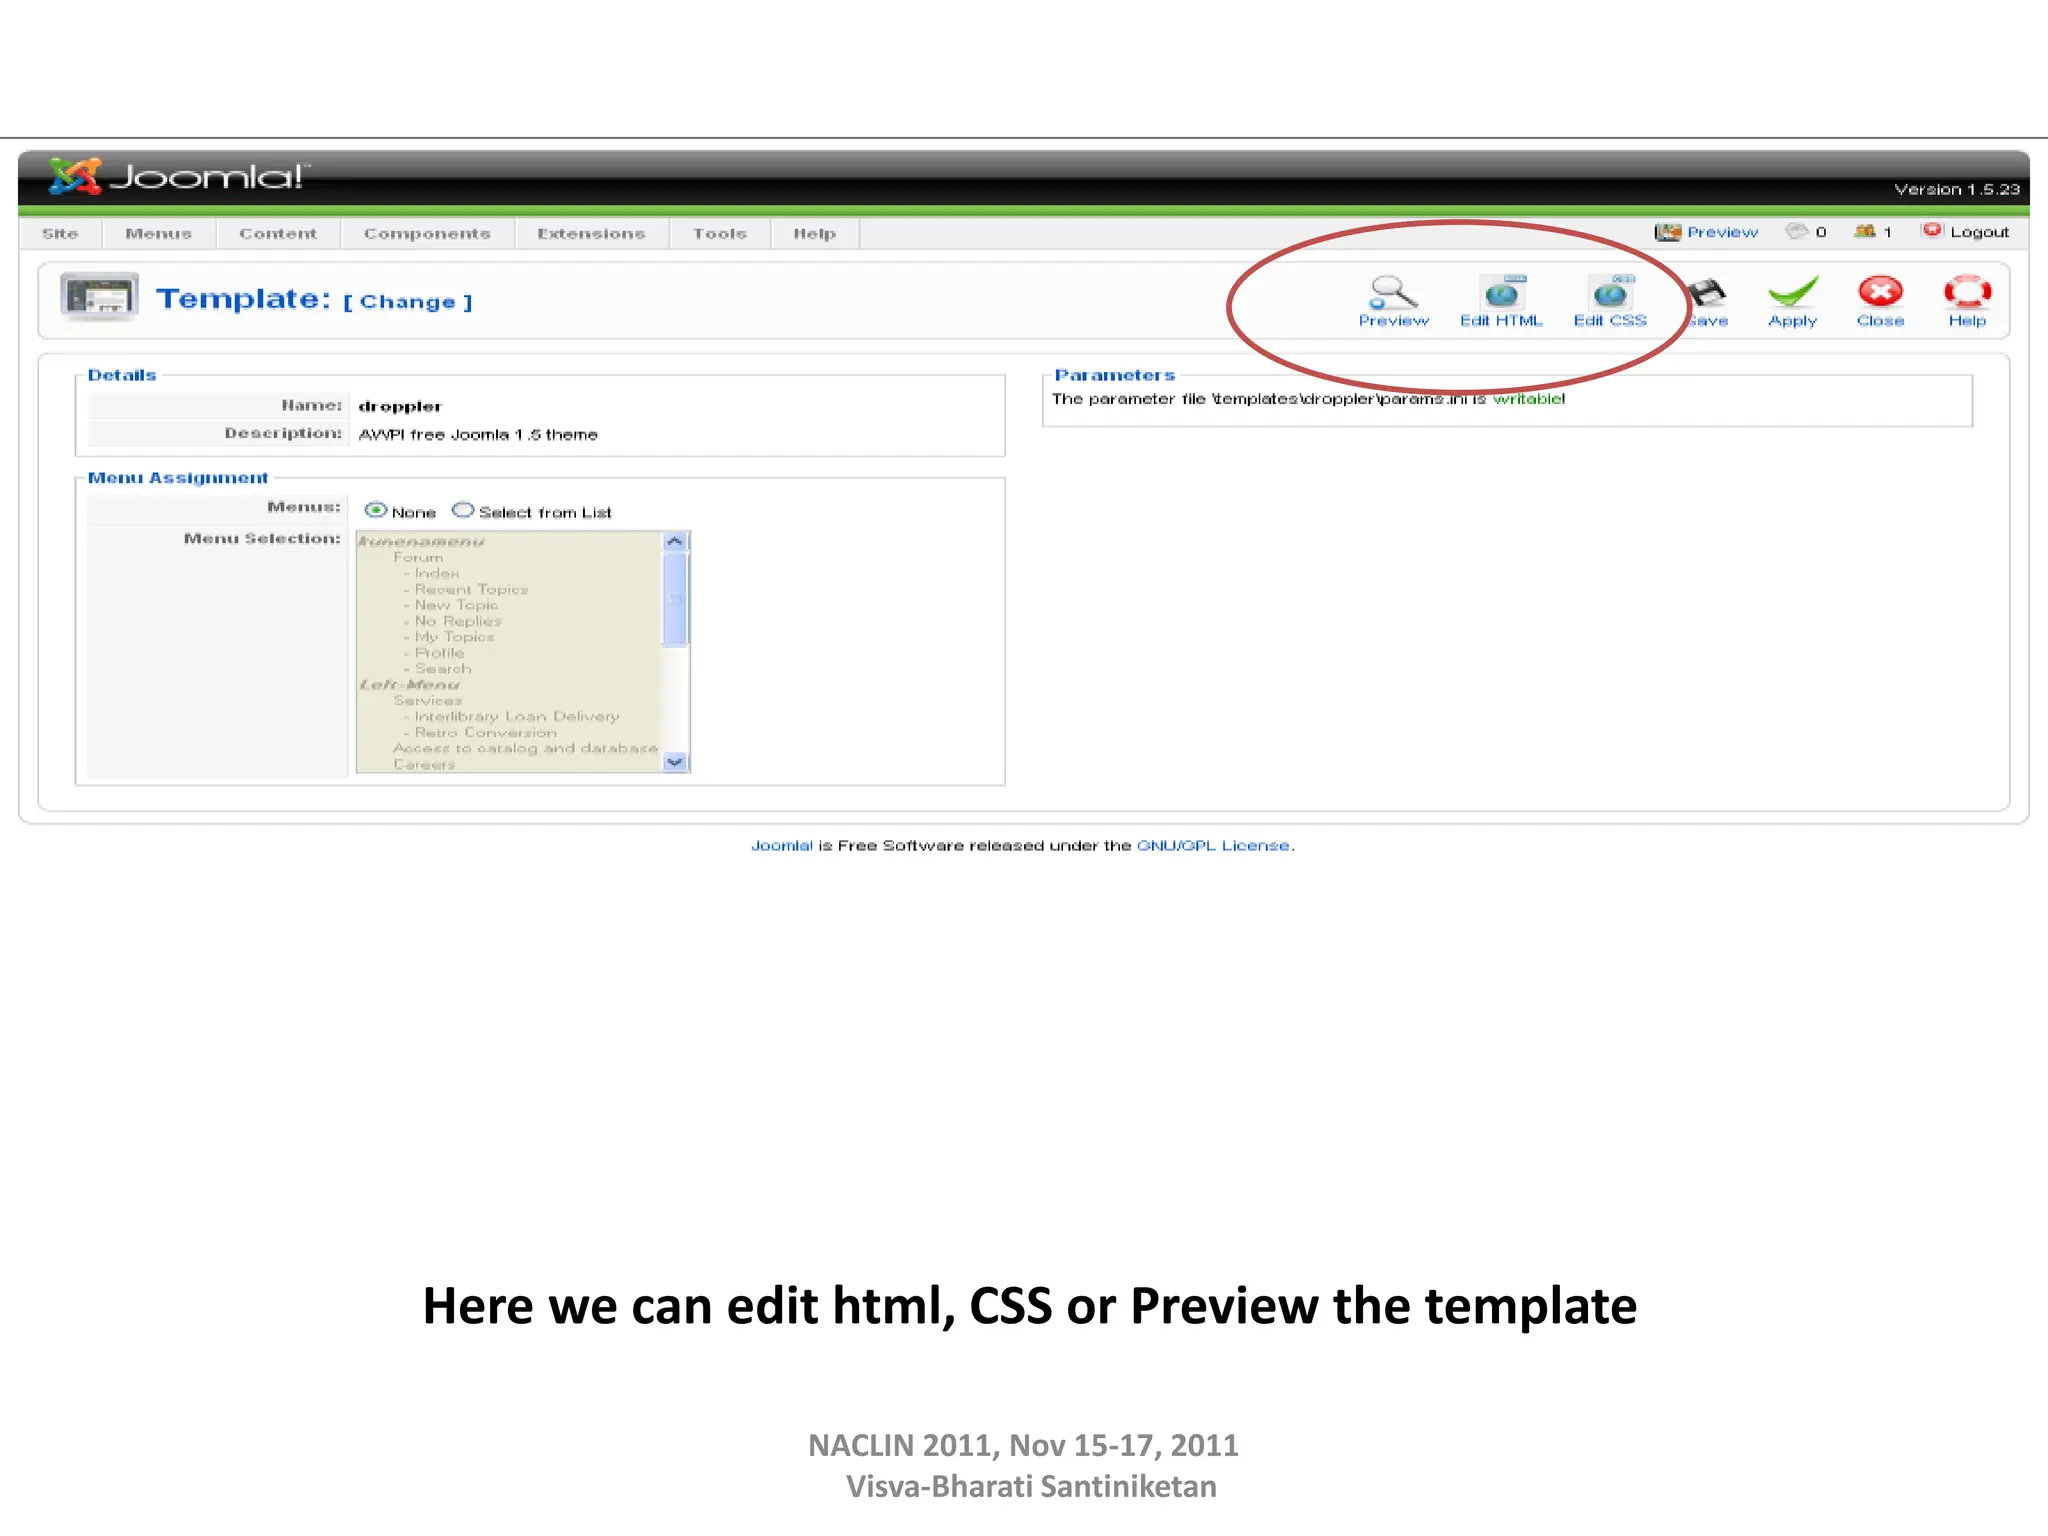
Task: Select '- Search' entry
Action: pyautogui.click(x=437, y=669)
